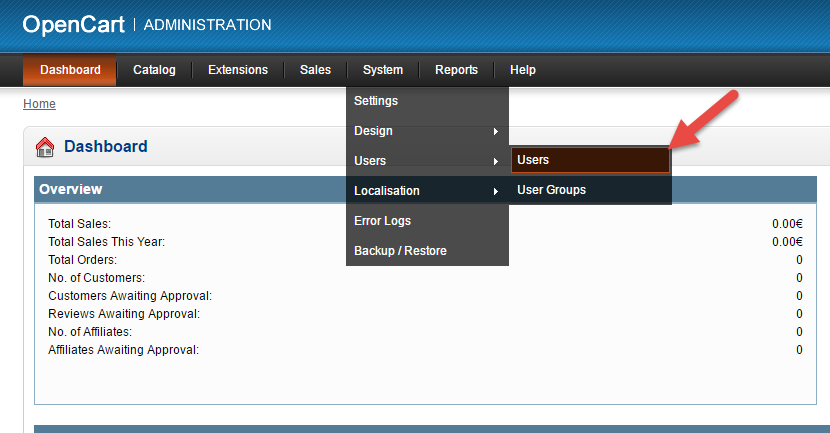Screen dimensions: 830x433
Task: Click the Total Sales 0.00€ value
Action: tap(787, 224)
